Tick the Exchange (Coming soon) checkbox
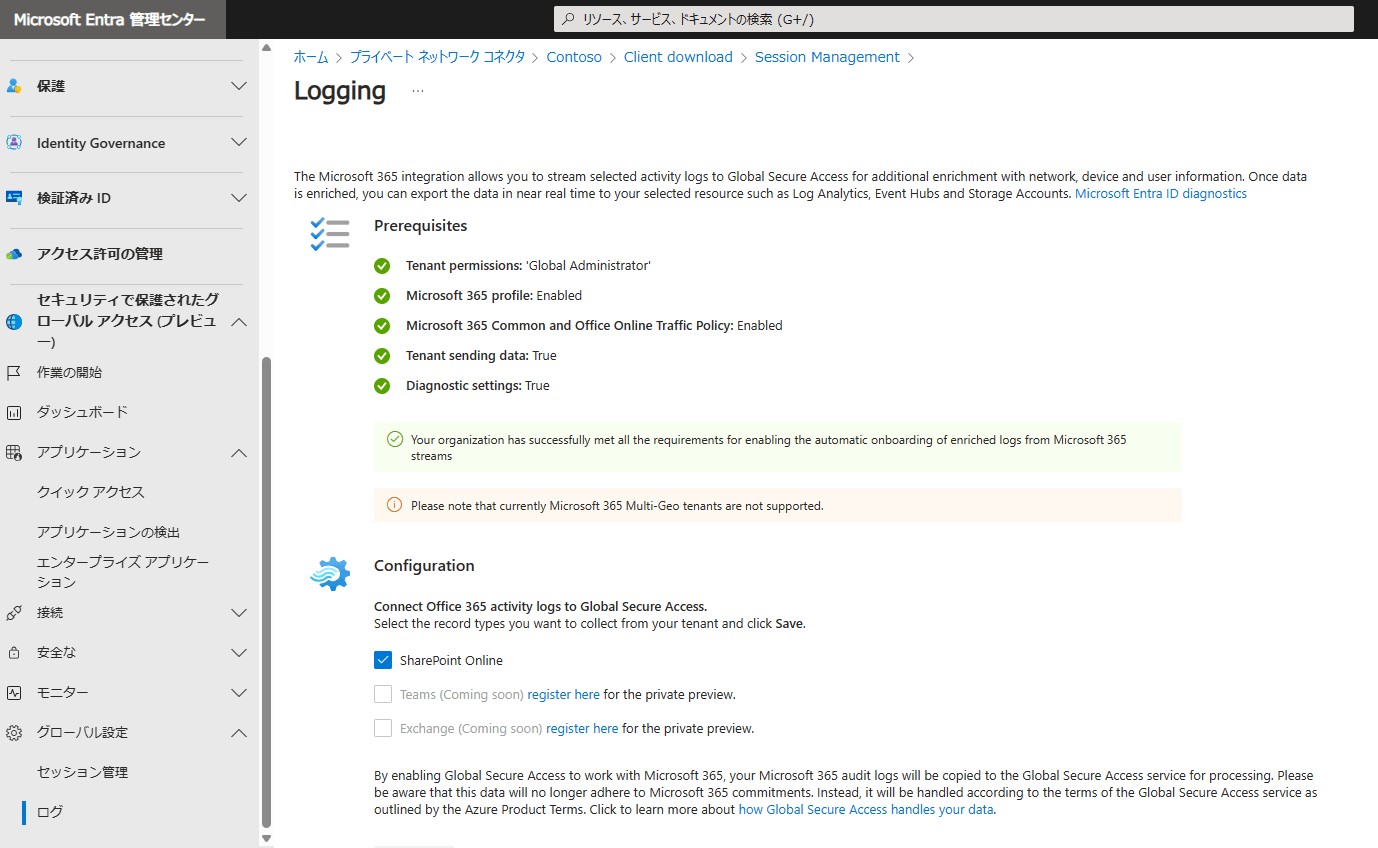1378x848 pixels. pyautogui.click(x=383, y=728)
